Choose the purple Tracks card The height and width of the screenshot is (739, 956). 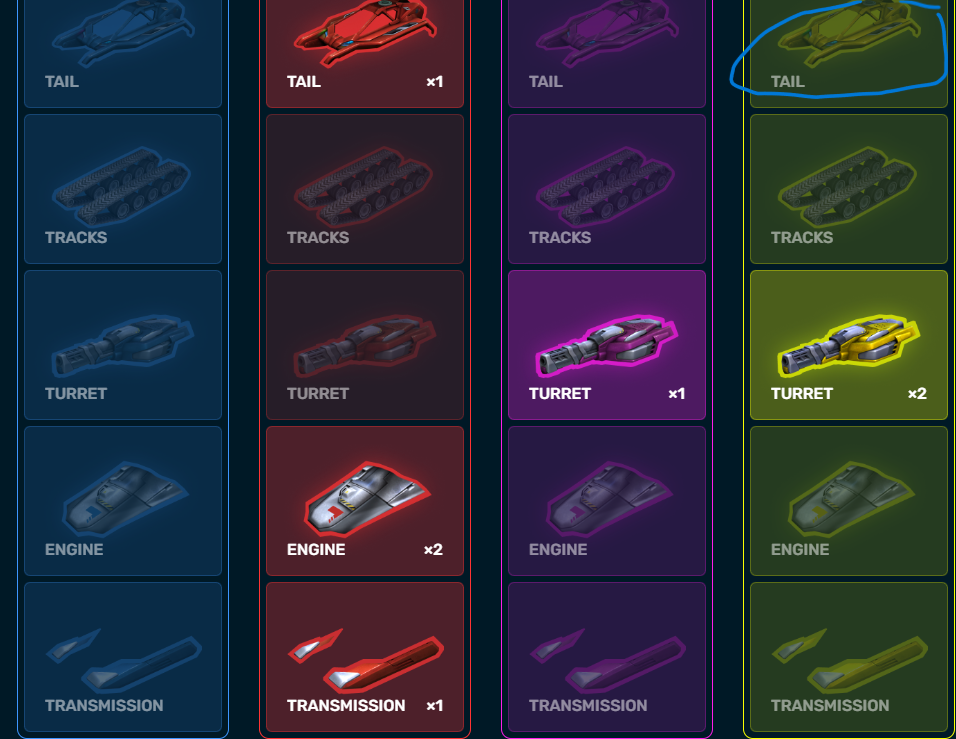(607, 189)
